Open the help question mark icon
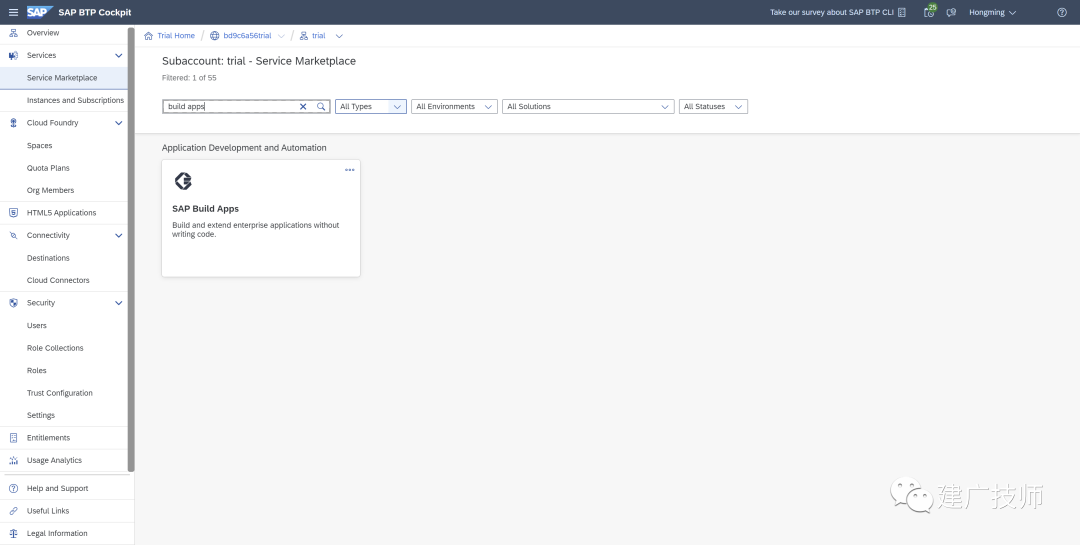Screen dimensions: 1080x545 [1061, 12]
